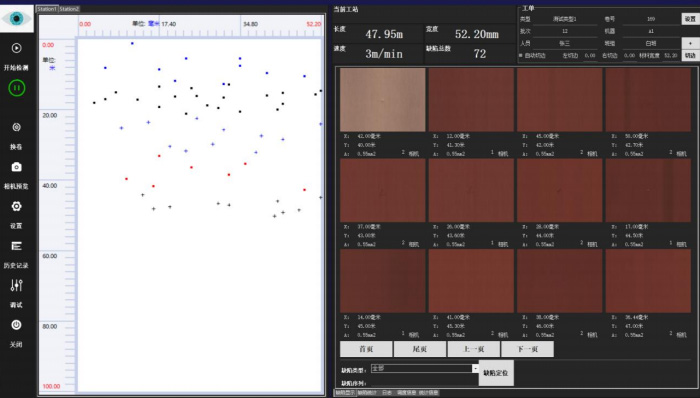Switch to the Station2 tab

[x=69, y=9]
